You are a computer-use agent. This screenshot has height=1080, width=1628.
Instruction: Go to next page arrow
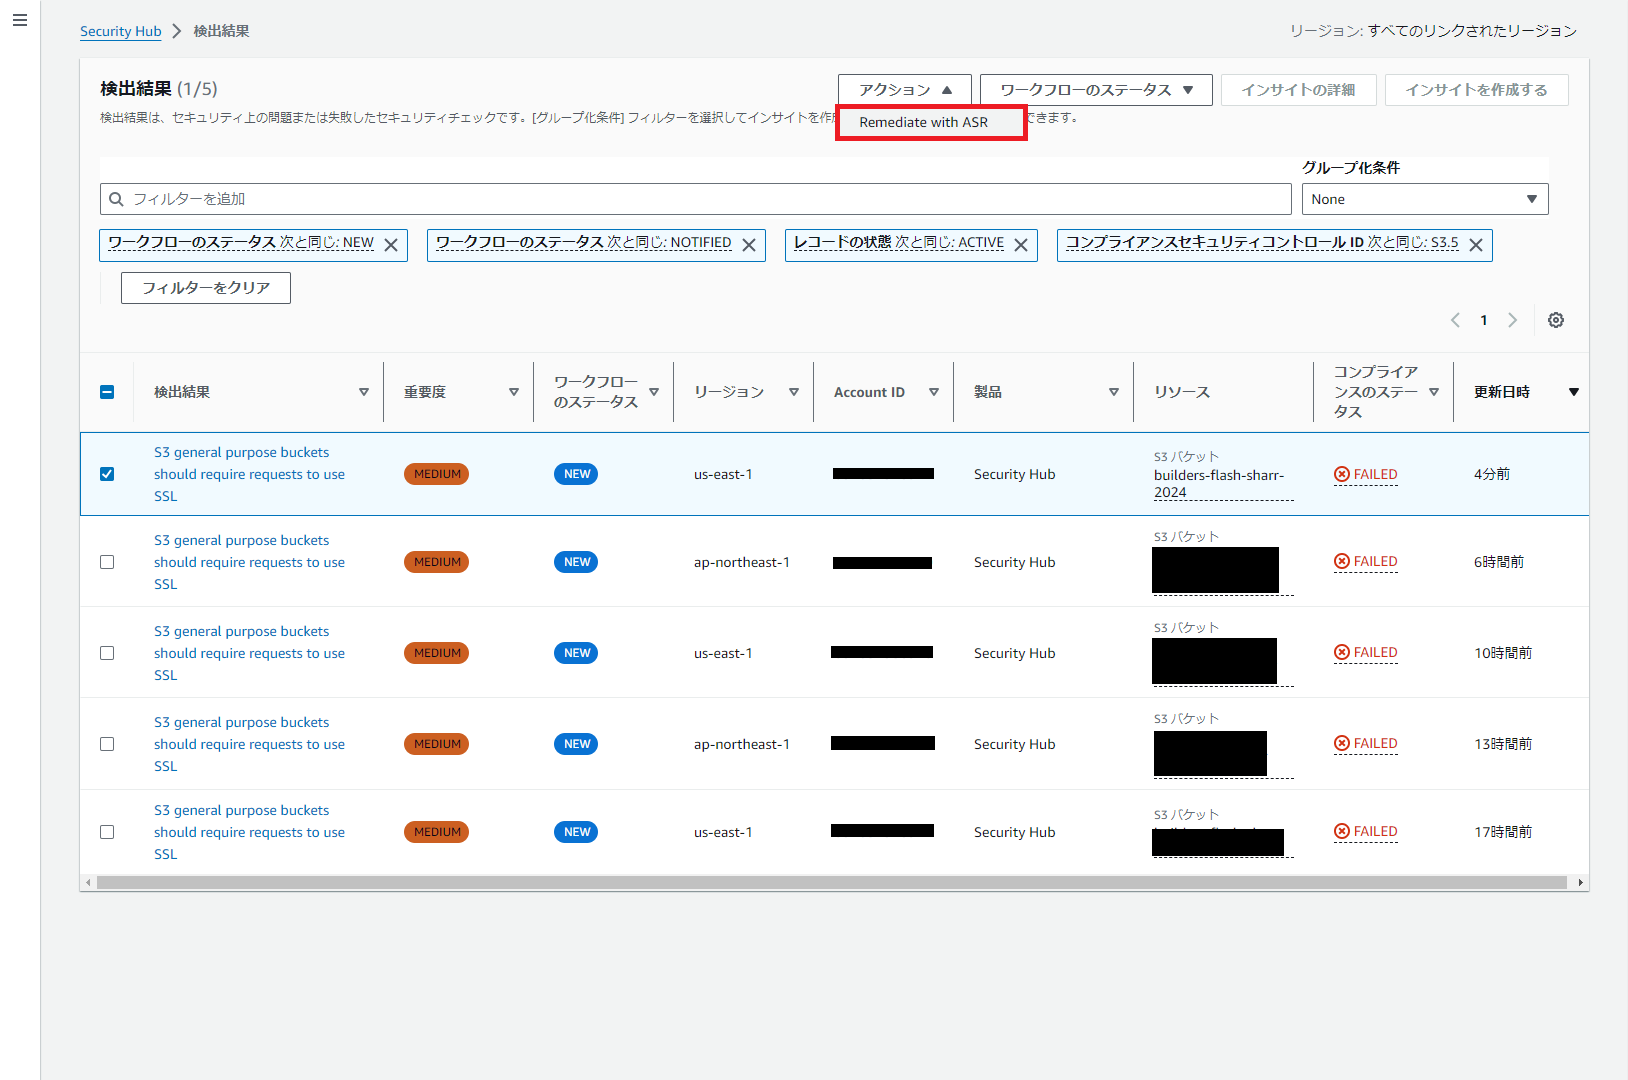pos(1512,320)
